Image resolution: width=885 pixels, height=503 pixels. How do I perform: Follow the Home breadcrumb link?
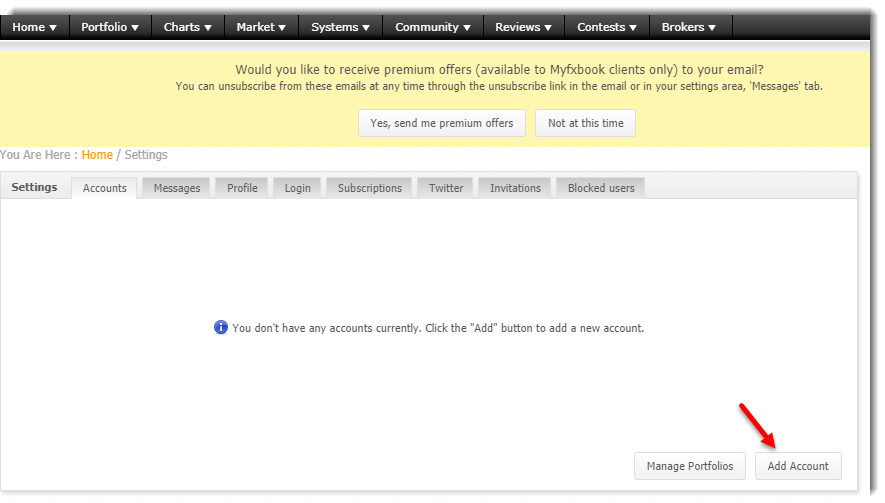97,155
